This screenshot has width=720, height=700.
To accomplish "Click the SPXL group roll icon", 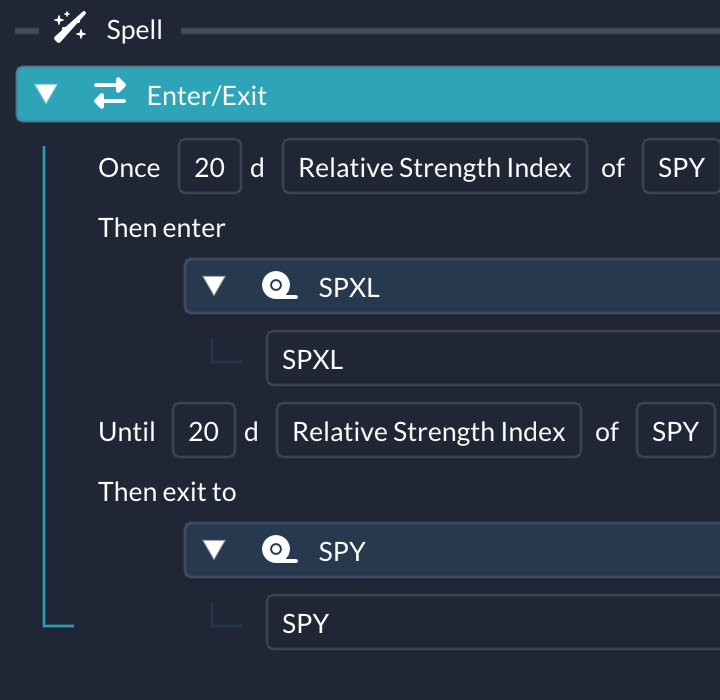I will click(x=280, y=286).
